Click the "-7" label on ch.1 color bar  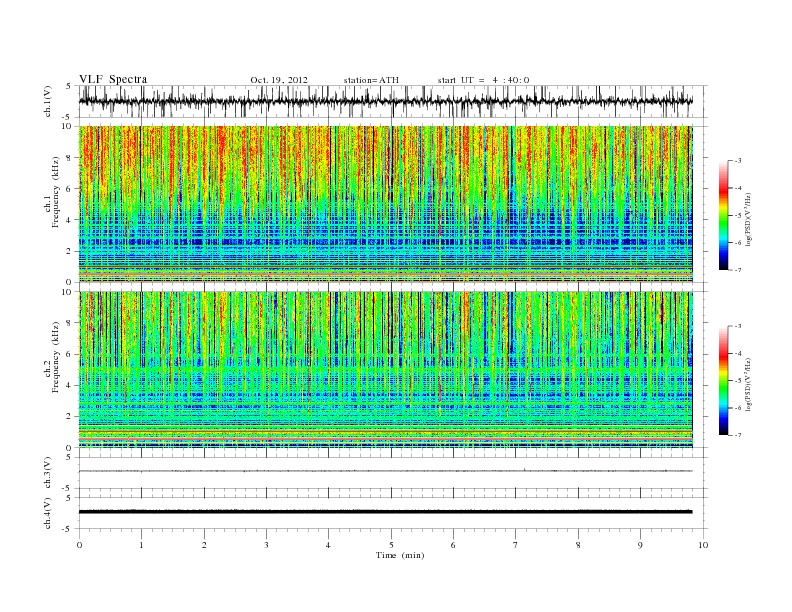pos(737,270)
